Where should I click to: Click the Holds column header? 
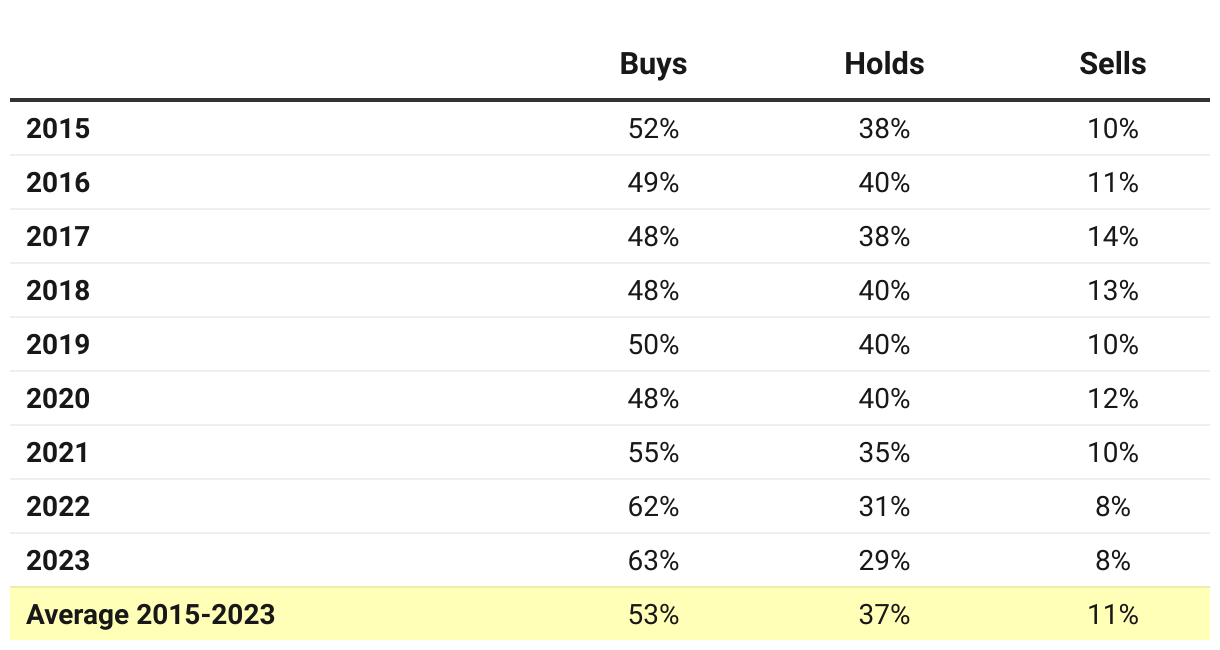[x=884, y=64]
